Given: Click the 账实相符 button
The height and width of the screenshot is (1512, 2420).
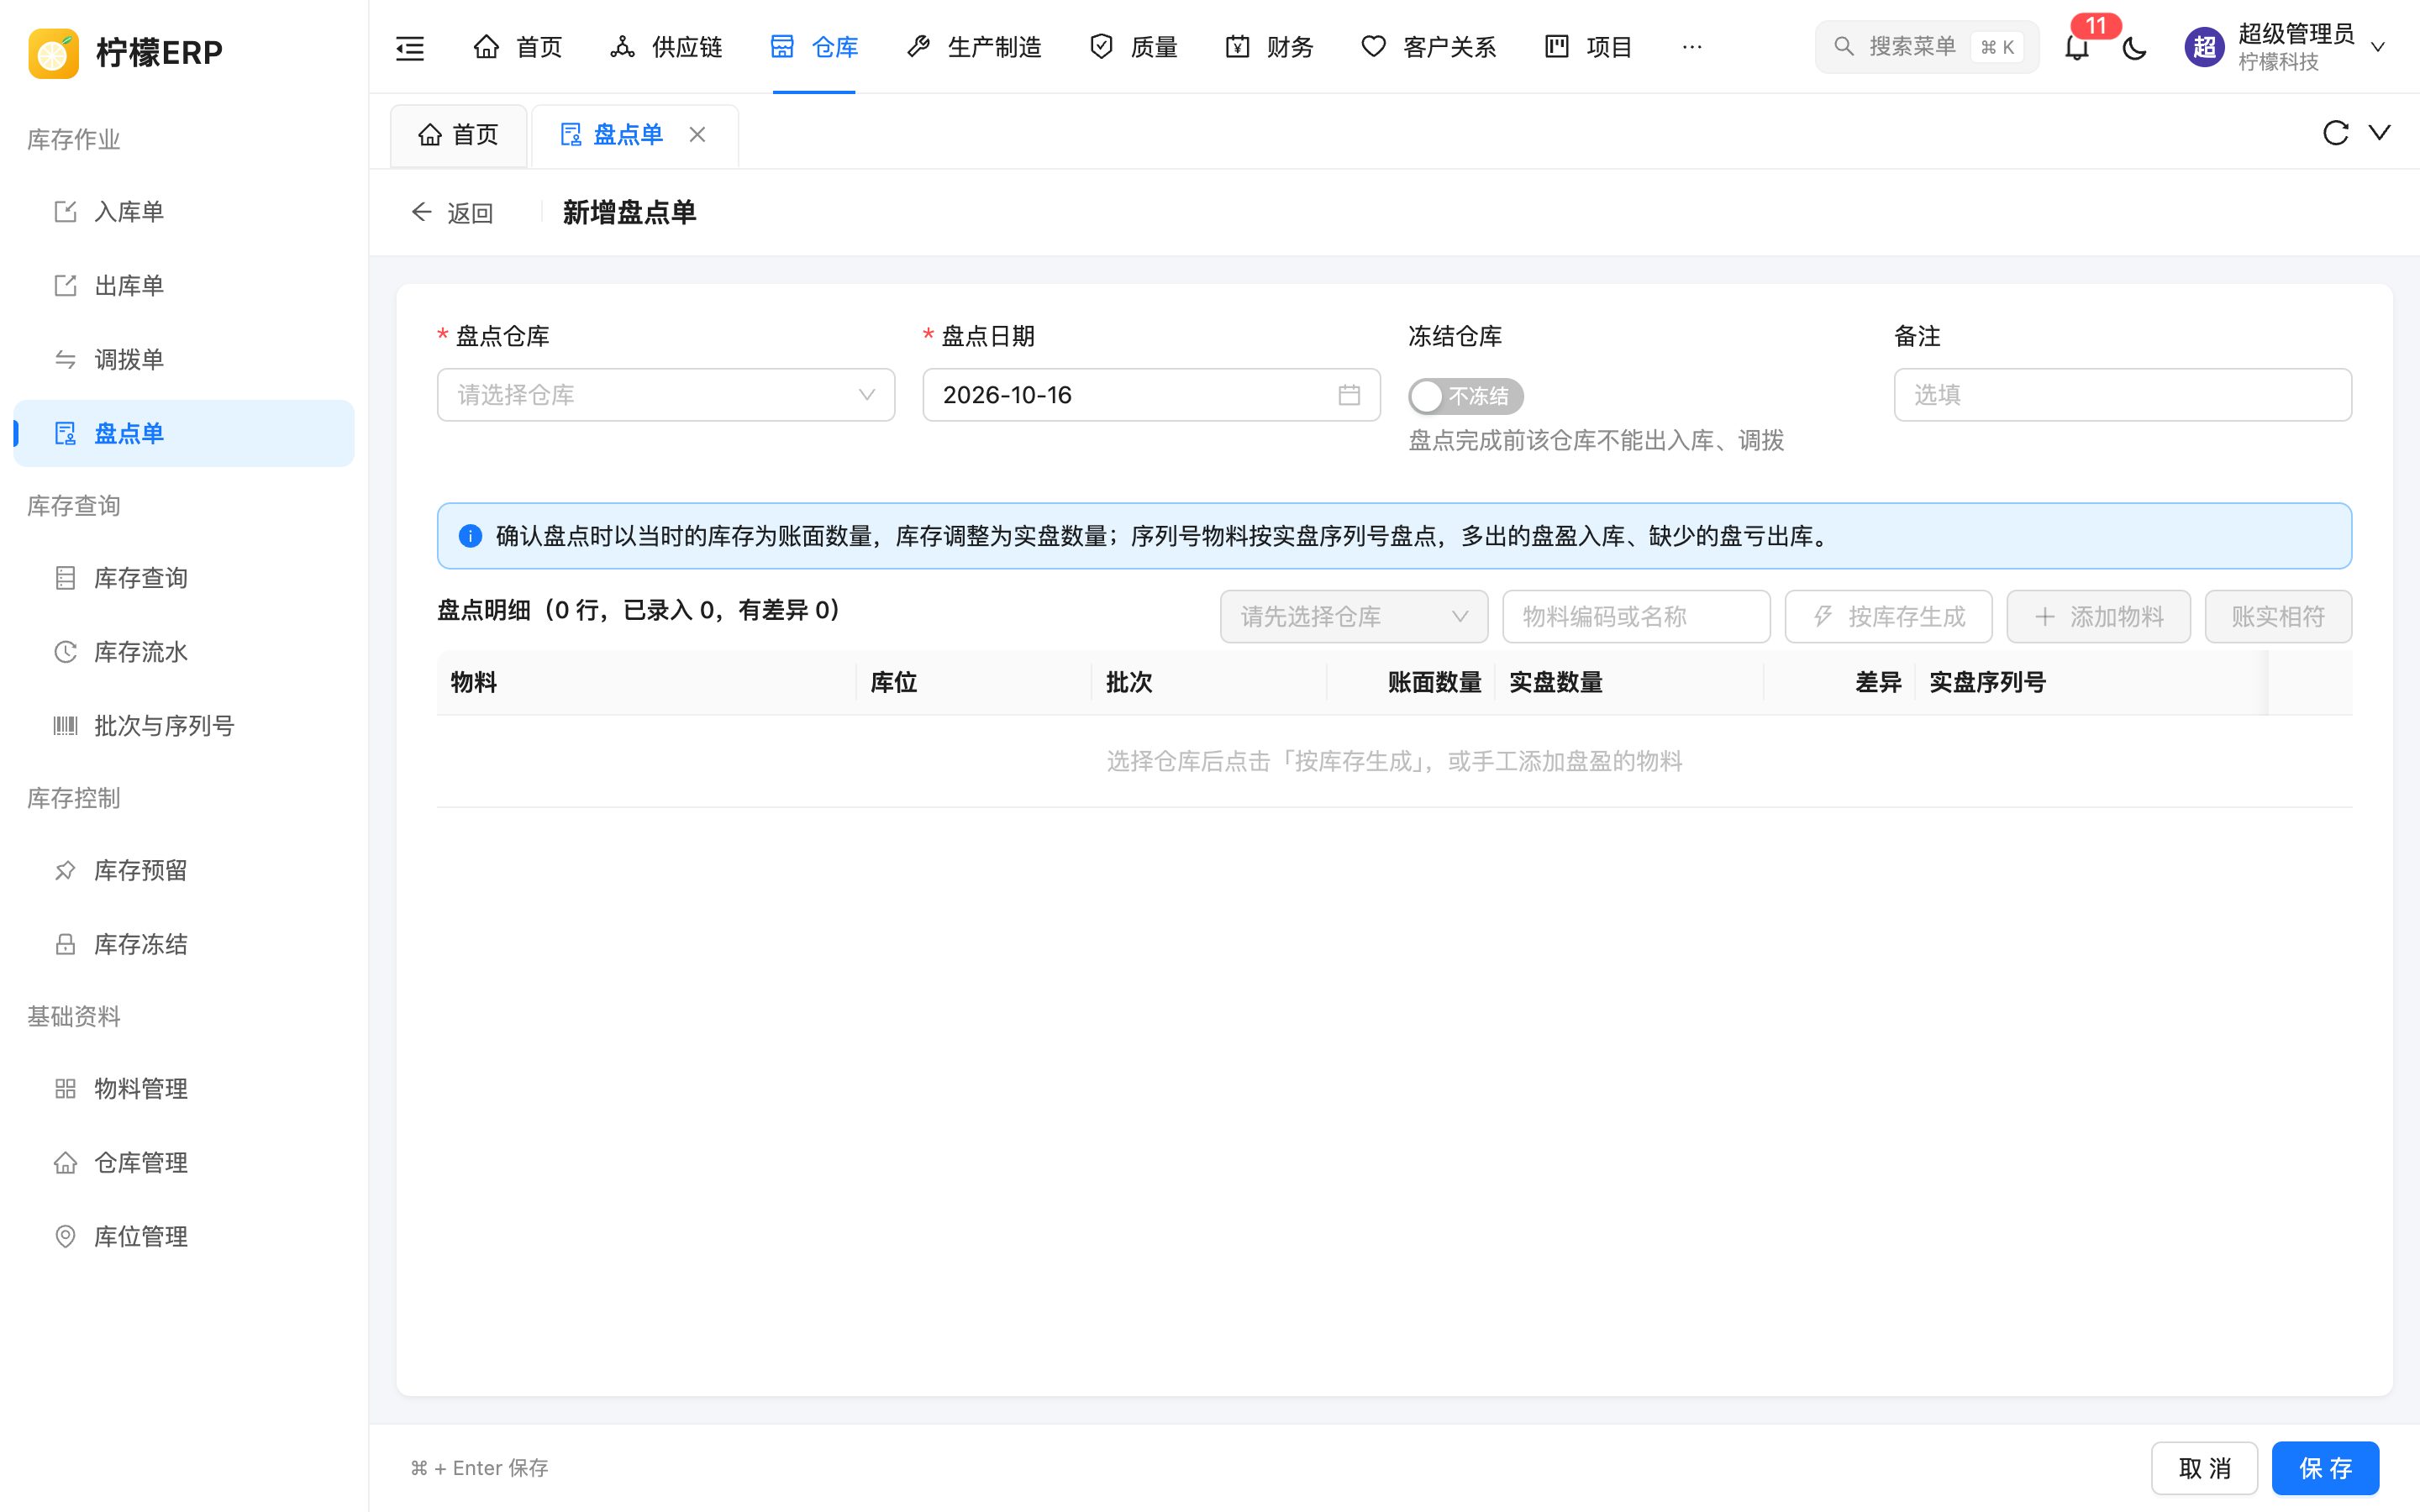Looking at the screenshot, I should pyautogui.click(x=2278, y=617).
